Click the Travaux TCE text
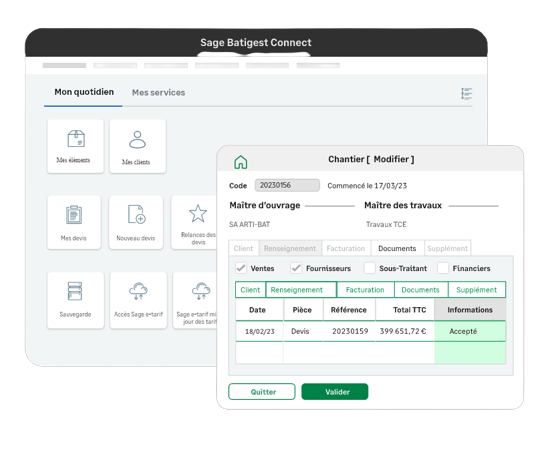The image size is (542, 460). [x=386, y=224]
